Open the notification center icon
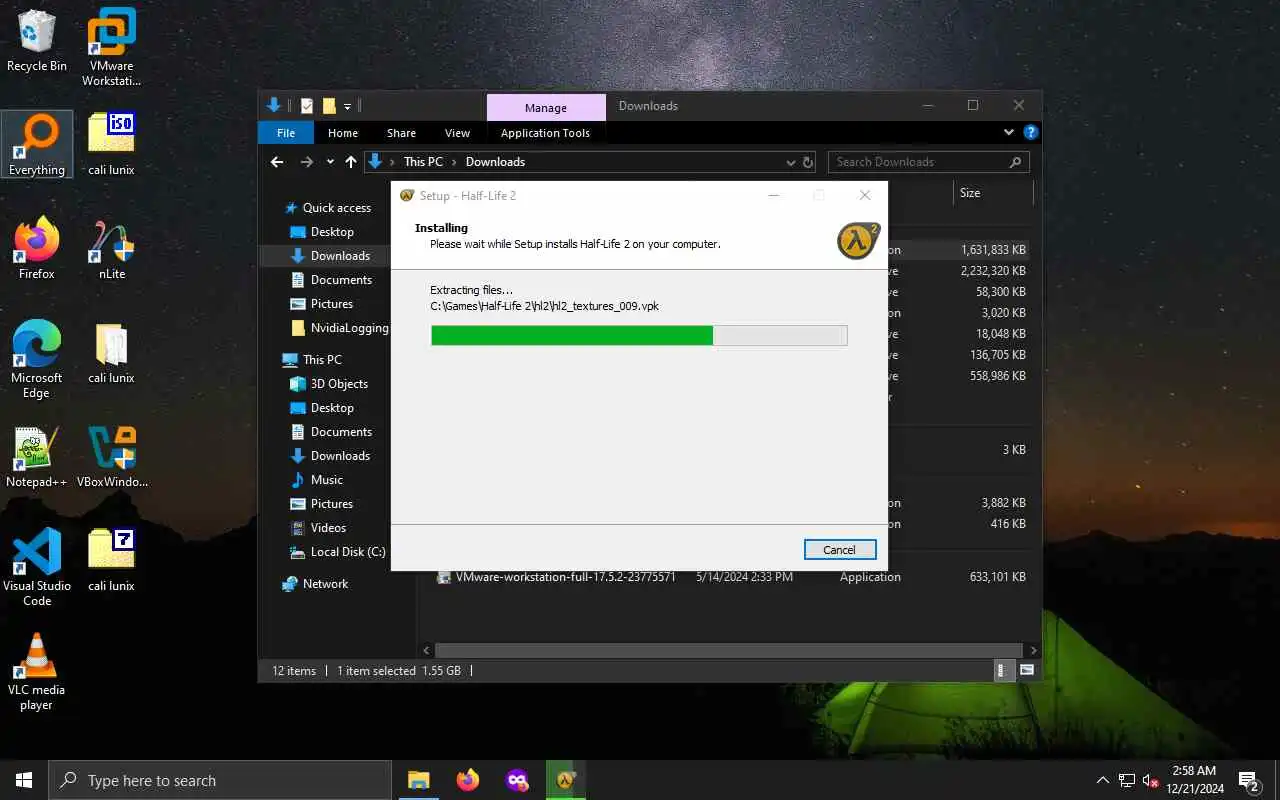Screen dimensions: 1280x800 pyautogui.click(x=1248, y=780)
